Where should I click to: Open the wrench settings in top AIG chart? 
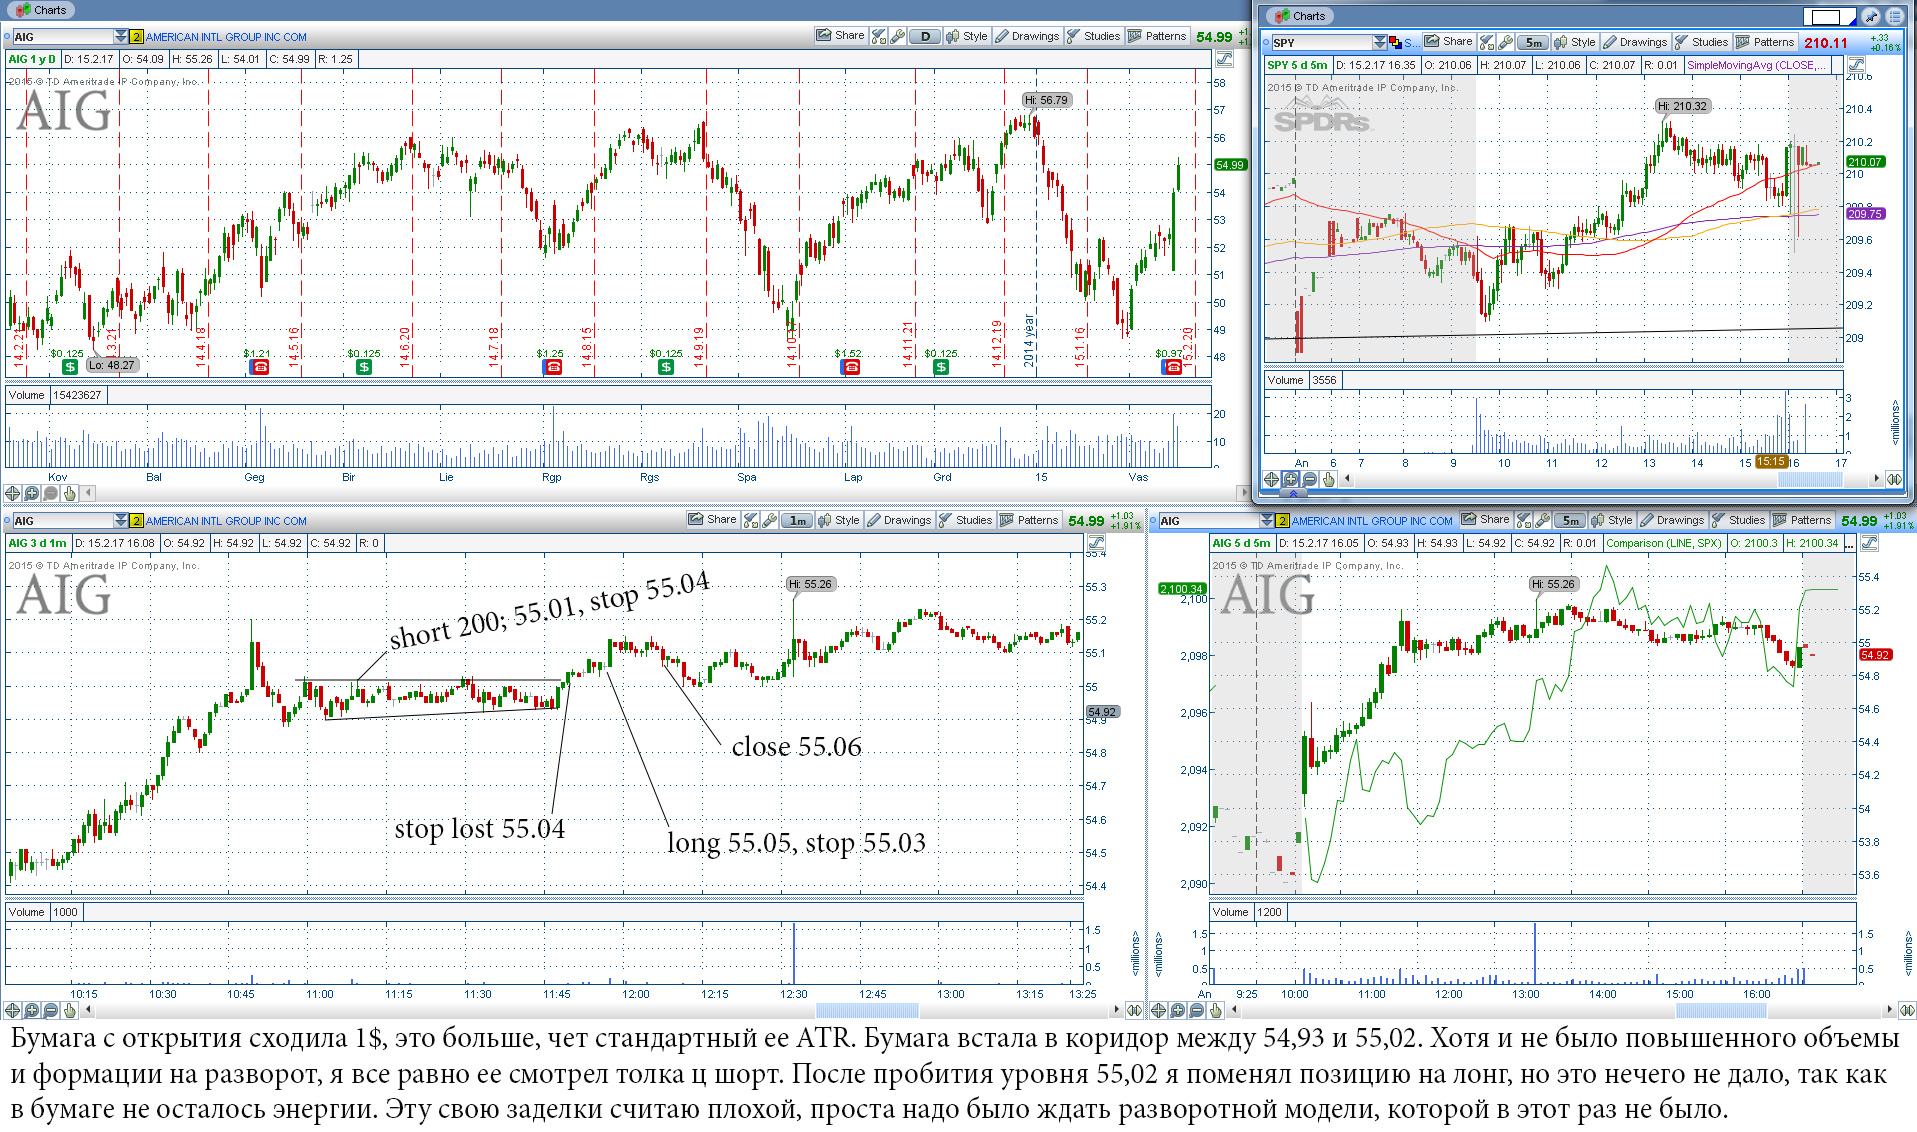tap(897, 36)
